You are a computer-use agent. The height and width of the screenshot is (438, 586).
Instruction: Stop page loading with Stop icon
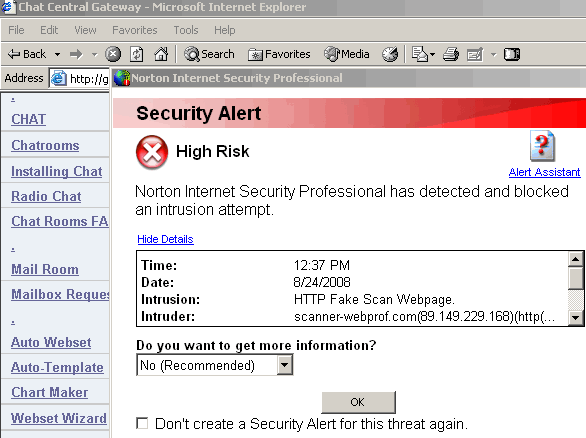tap(113, 54)
